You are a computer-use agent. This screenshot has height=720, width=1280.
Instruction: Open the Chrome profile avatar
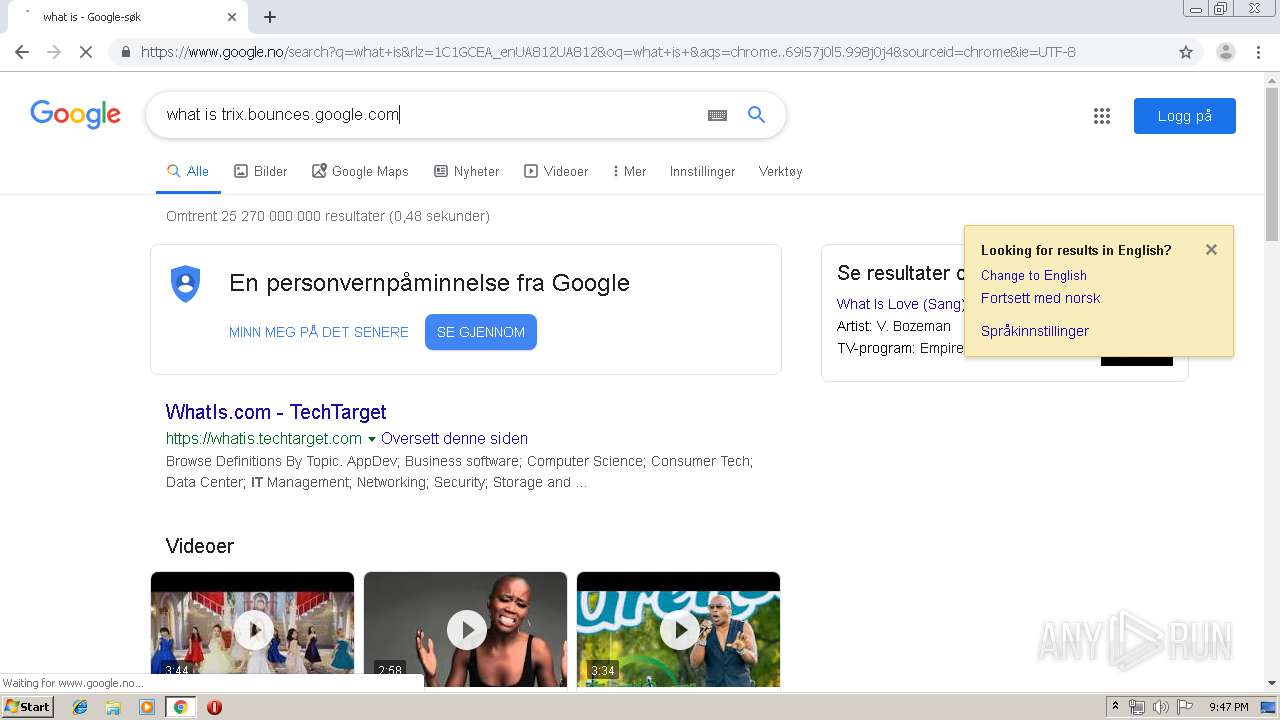pyautogui.click(x=1225, y=52)
